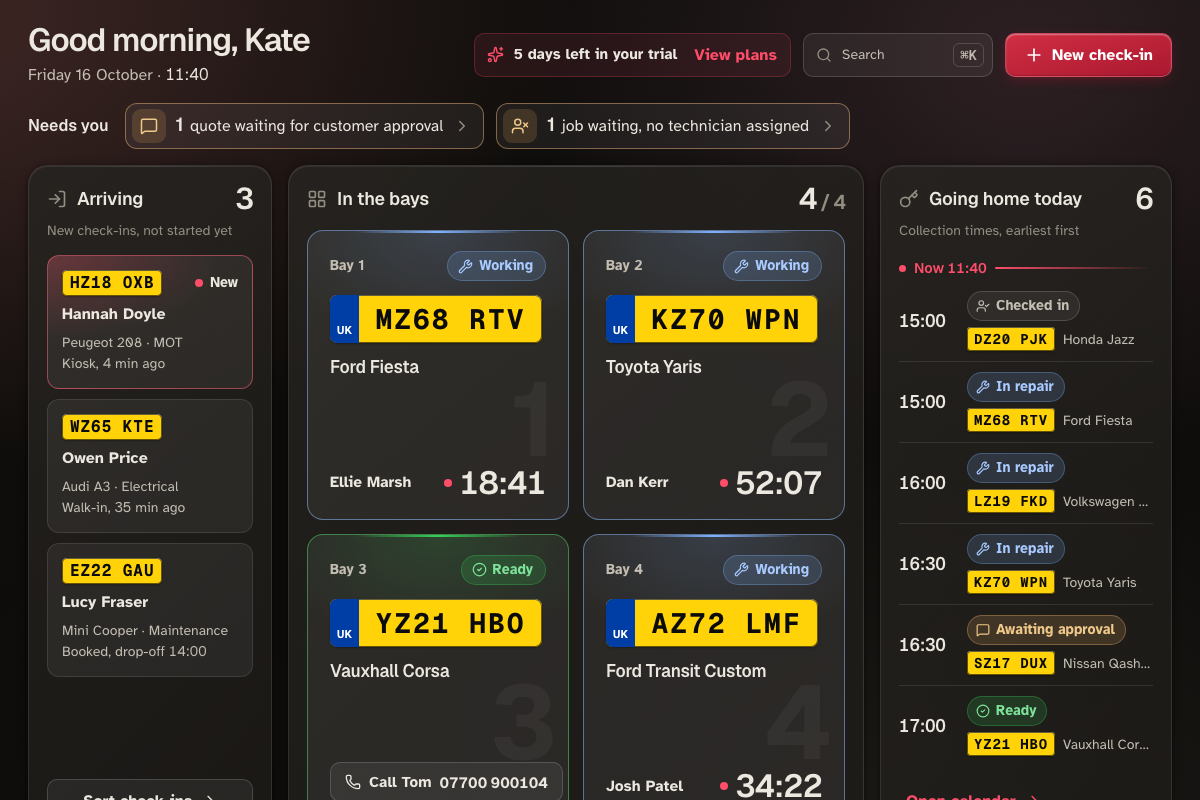This screenshot has height=800, width=1200.
Task: Click the plus icon on New check-in
Action: (1034, 55)
